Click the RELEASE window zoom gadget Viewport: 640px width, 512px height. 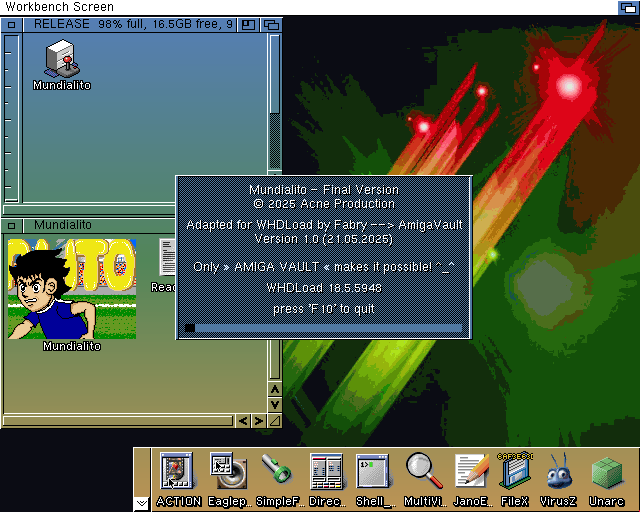248,24
